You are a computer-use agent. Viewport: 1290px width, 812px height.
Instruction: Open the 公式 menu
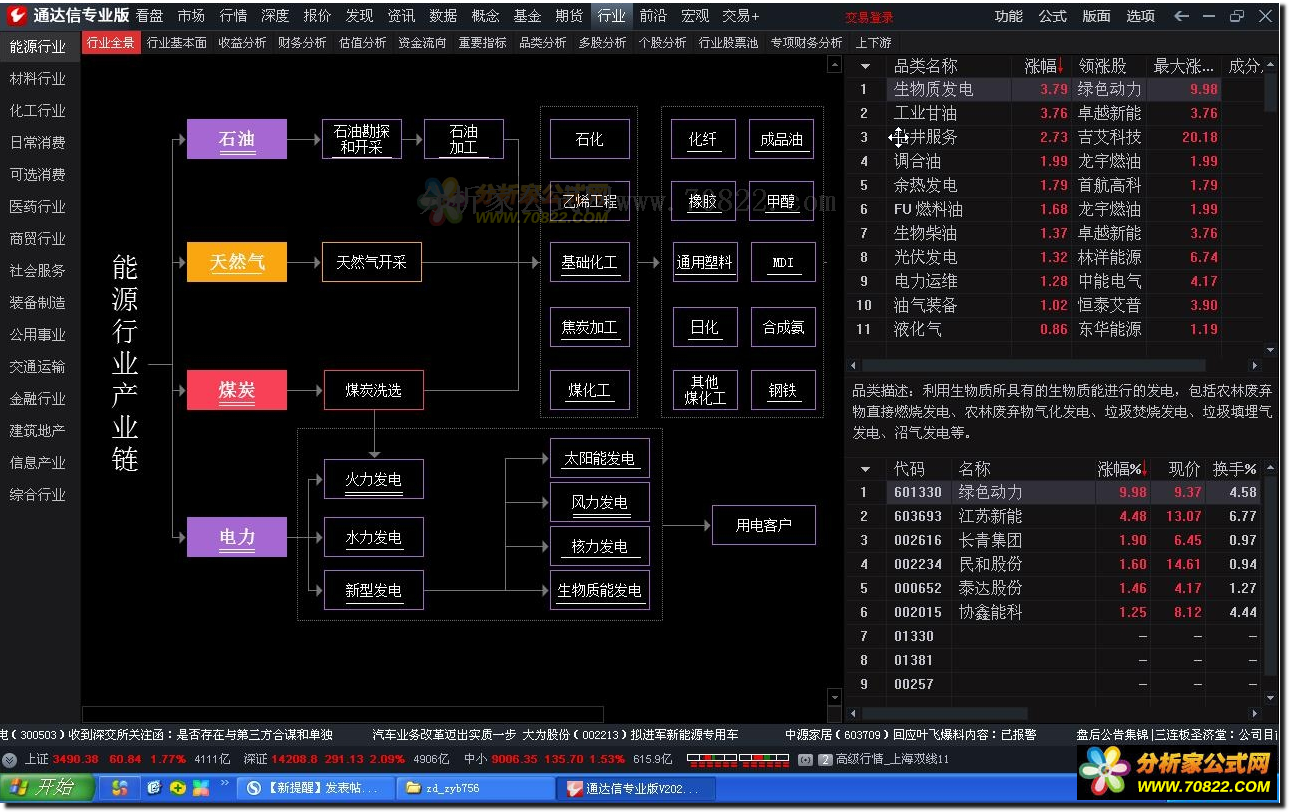(1053, 16)
